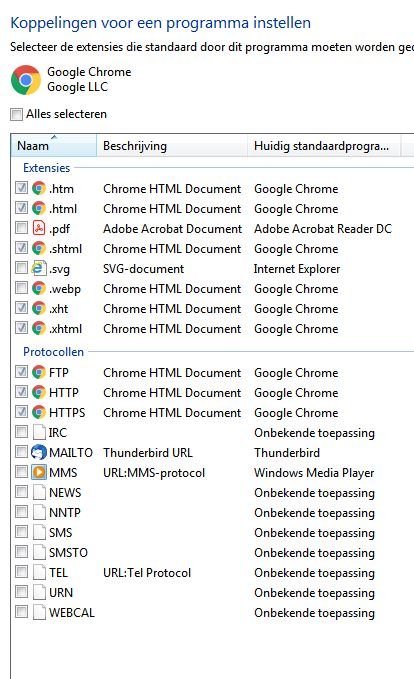Collapse the Protocollen group header

pos(53,352)
